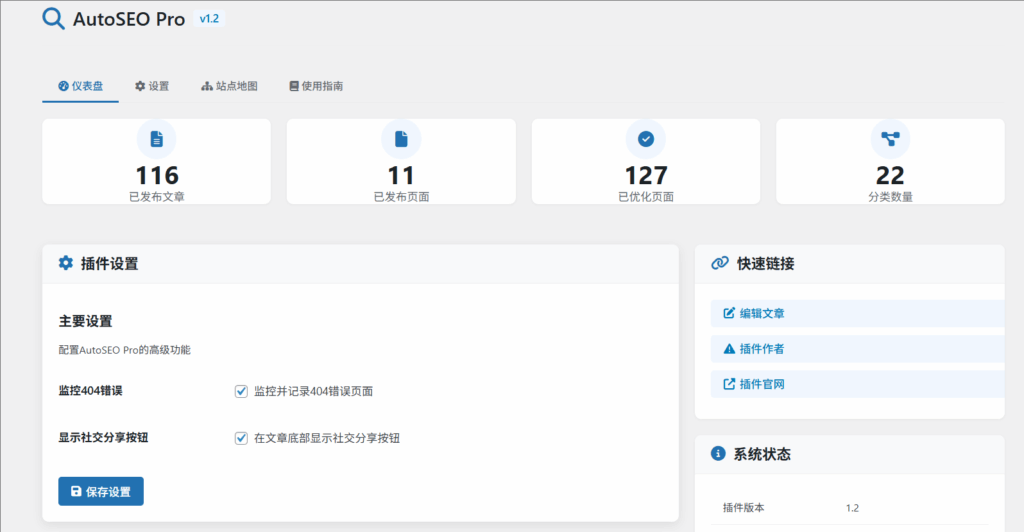Screen dimensions: 1024x532
Task: Go to the 使用指南 tab
Action: 316,86
